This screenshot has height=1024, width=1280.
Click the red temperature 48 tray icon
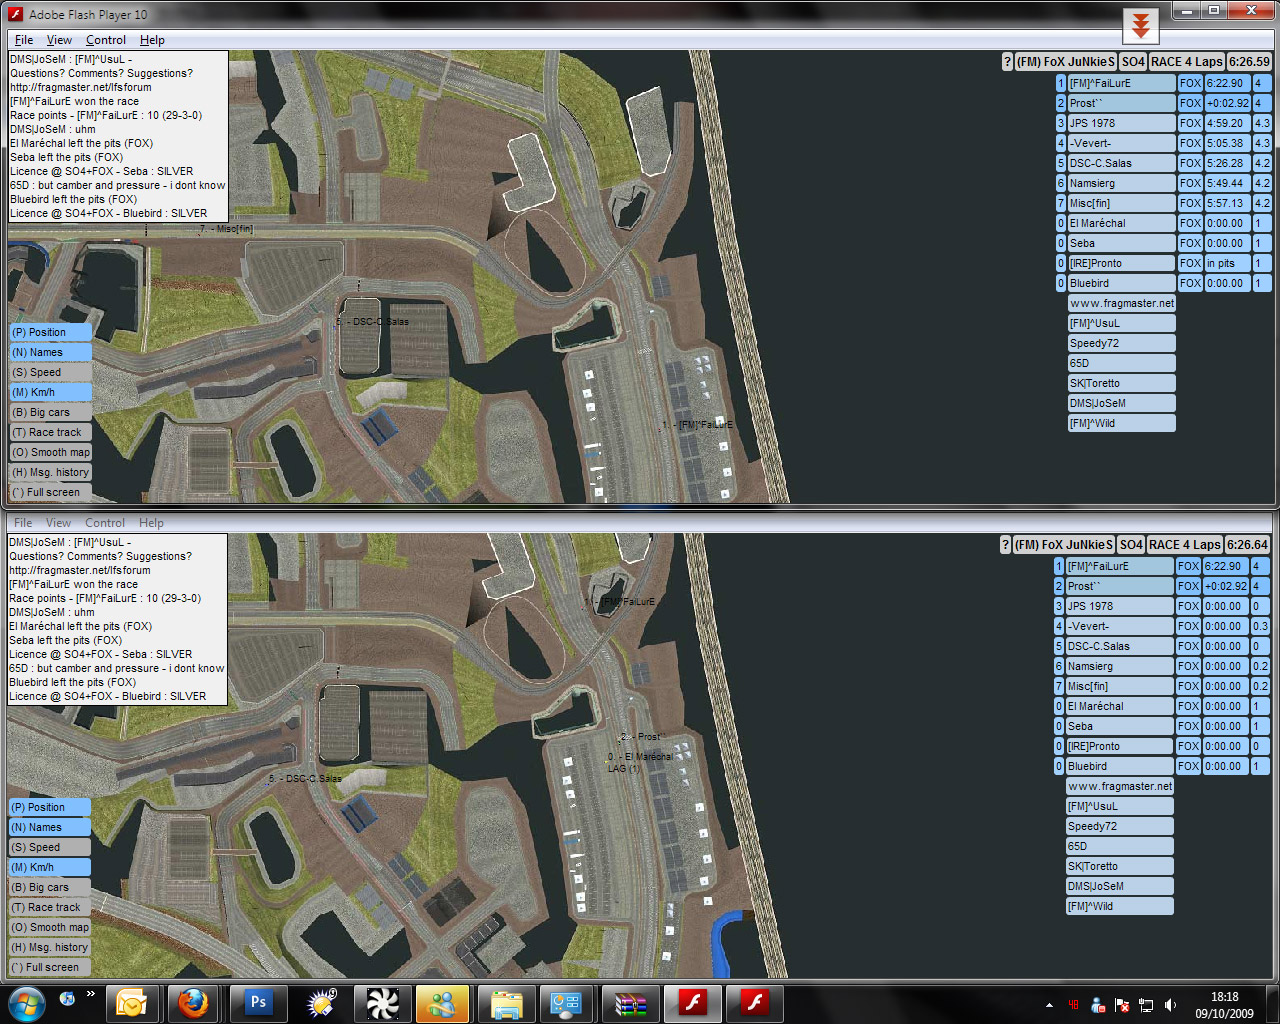pyautogui.click(x=1073, y=1005)
